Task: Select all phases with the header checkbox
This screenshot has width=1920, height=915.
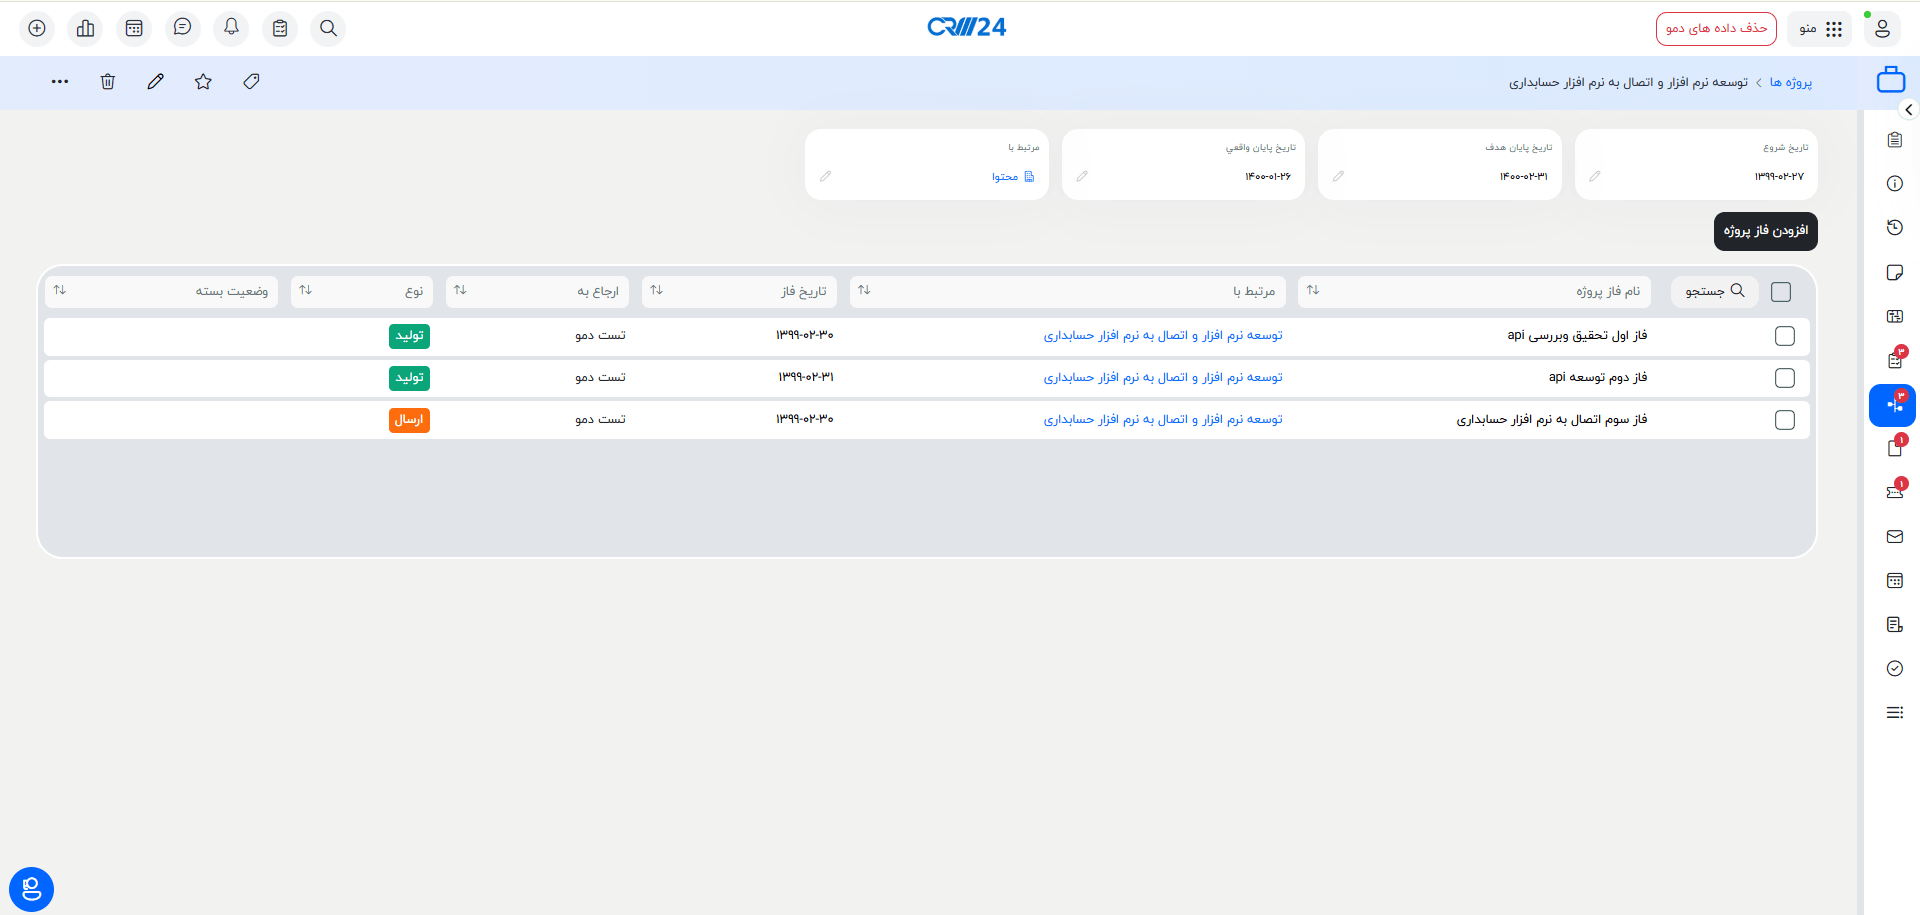Action: point(1780,291)
